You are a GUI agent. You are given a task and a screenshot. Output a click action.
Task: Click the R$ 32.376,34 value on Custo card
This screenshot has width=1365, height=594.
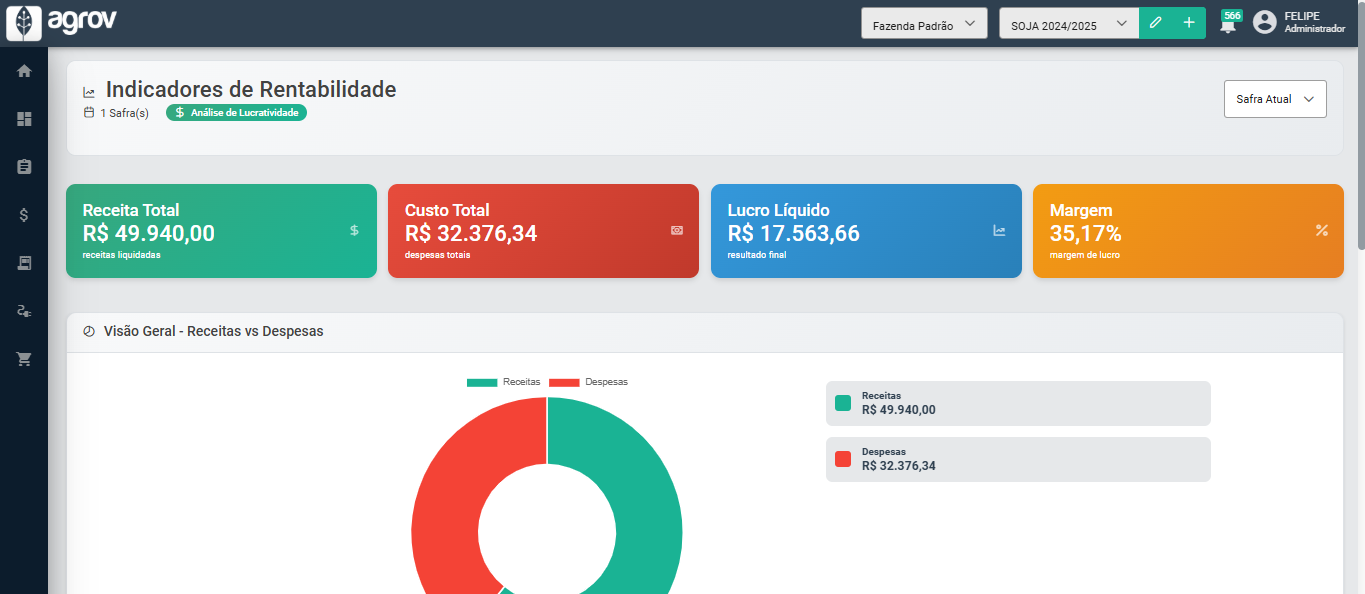(471, 234)
